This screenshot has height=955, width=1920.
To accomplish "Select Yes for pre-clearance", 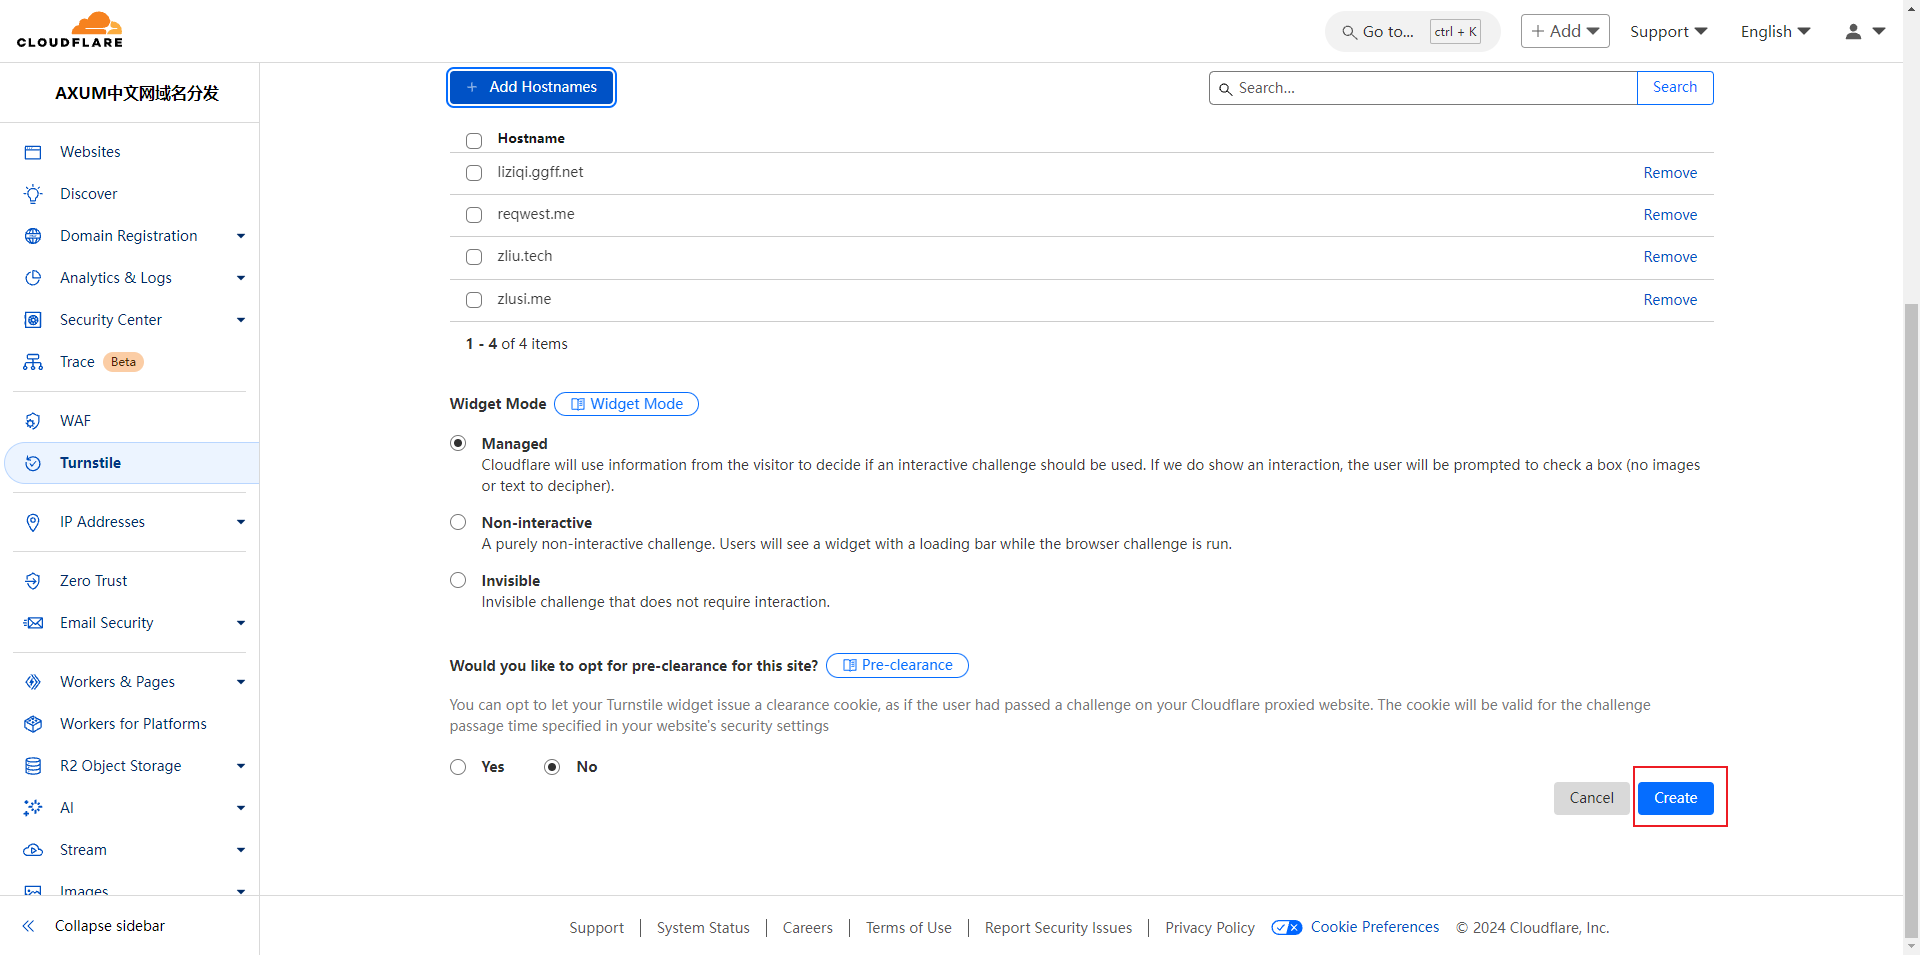I will 458,767.
